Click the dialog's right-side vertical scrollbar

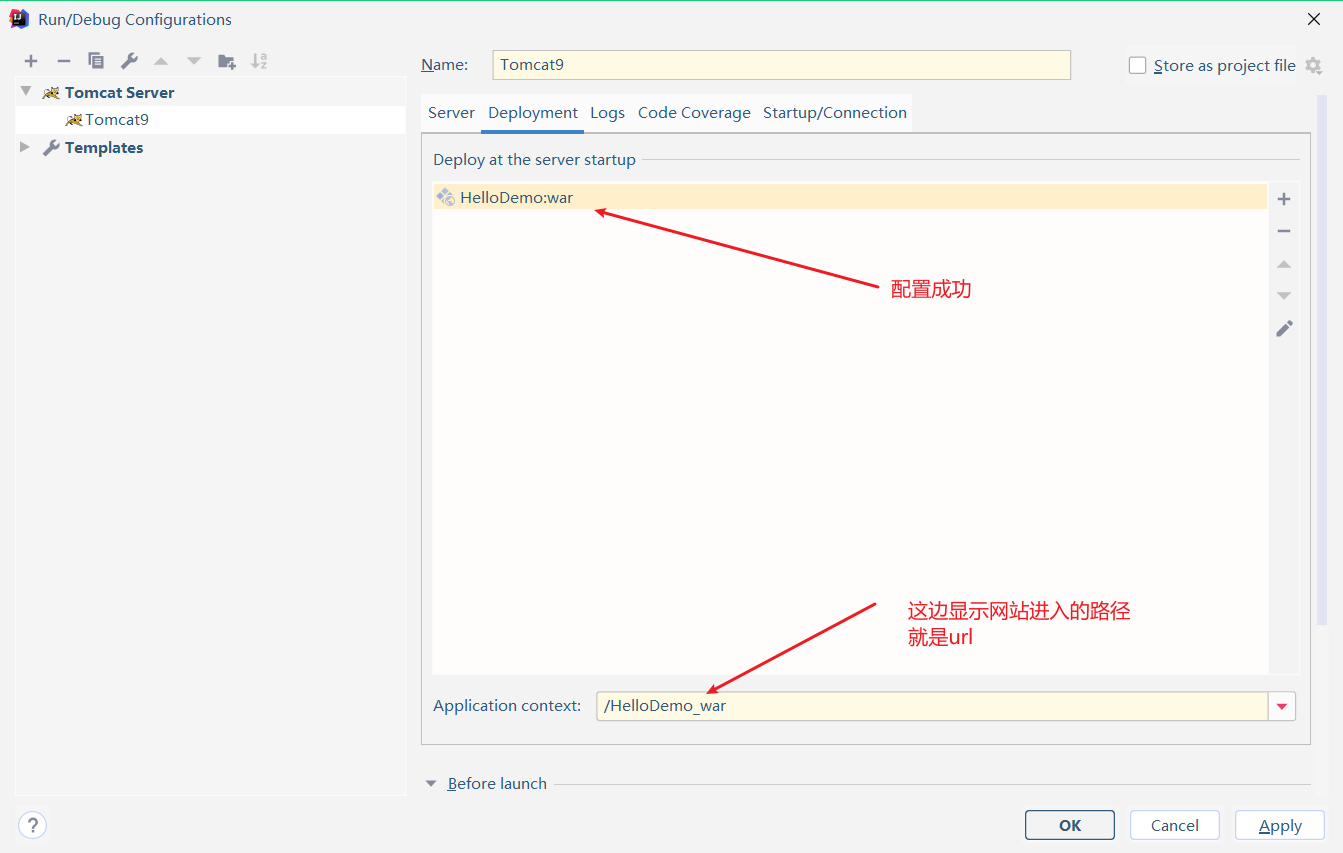(x=1322, y=360)
